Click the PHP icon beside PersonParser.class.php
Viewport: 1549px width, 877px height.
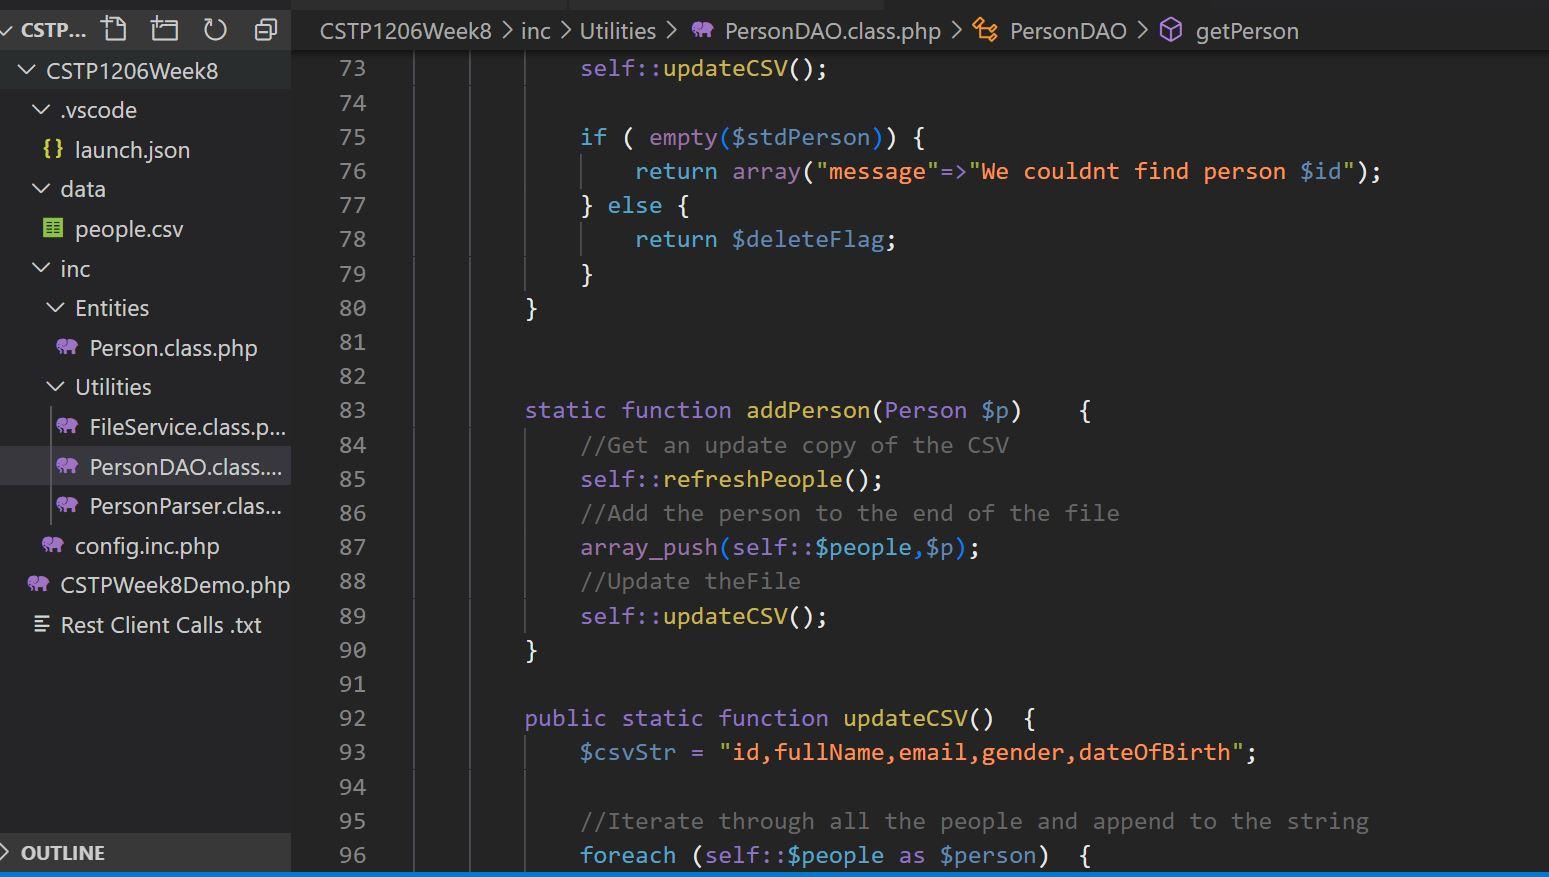point(67,505)
